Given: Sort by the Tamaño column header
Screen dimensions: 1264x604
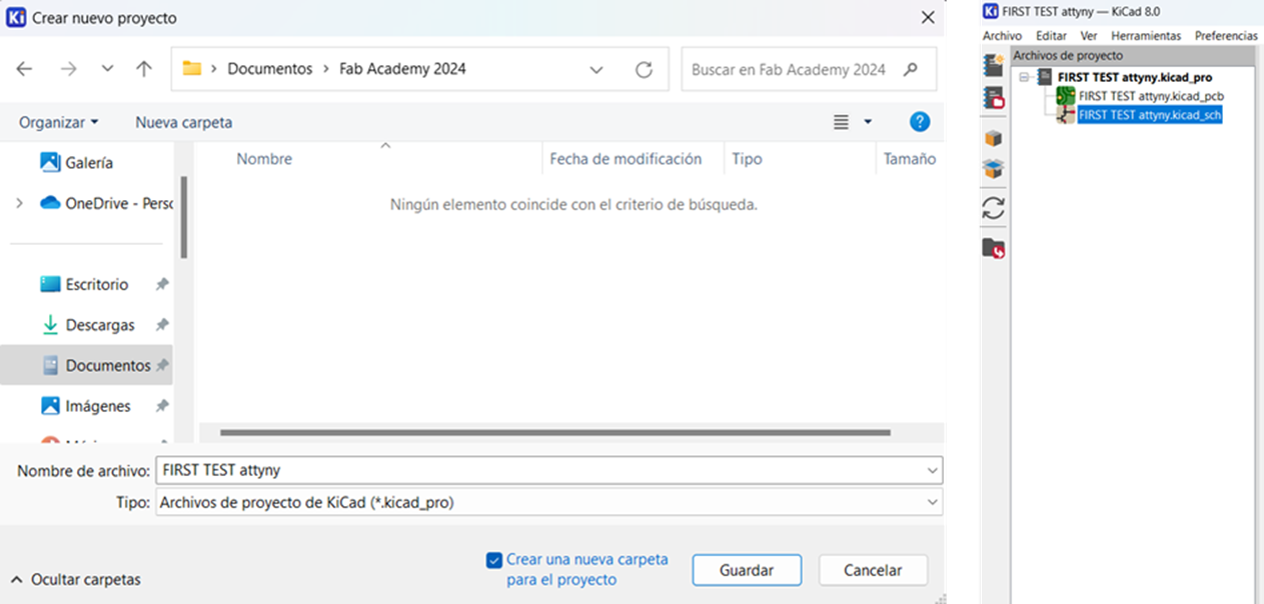Looking at the screenshot, I should click(910, 159).
